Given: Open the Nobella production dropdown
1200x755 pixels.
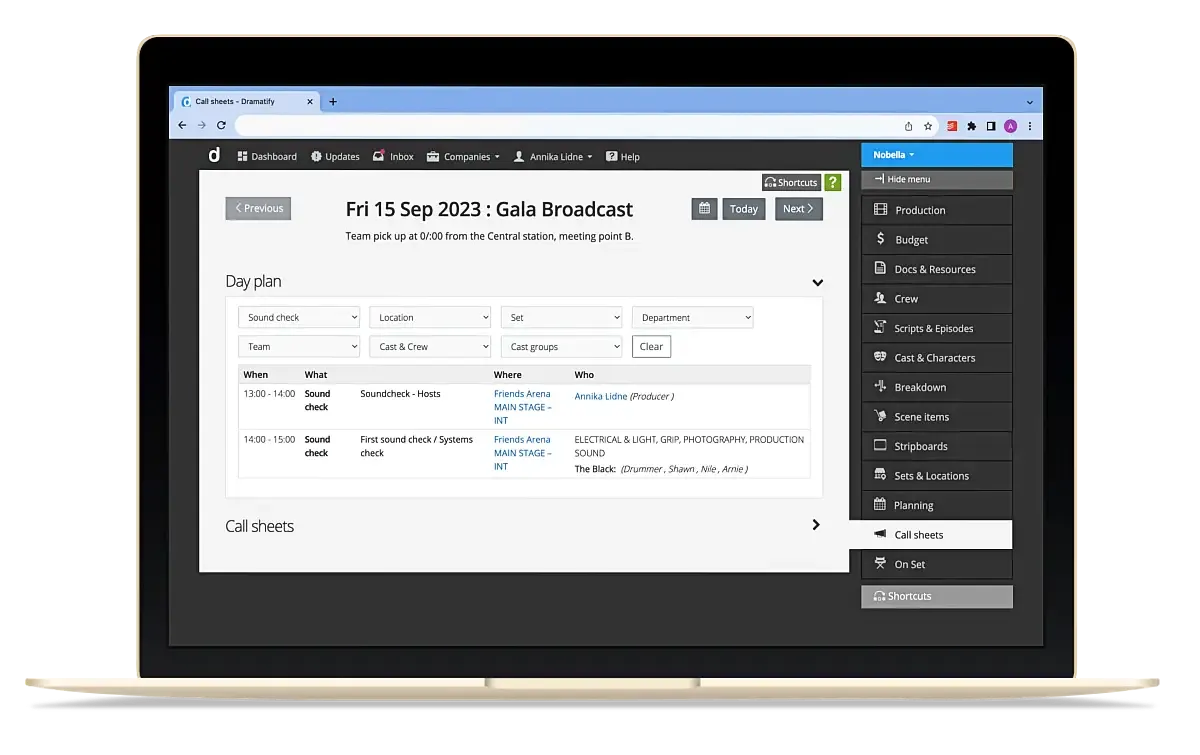Looking at the screenshot, I should point(936,155).
